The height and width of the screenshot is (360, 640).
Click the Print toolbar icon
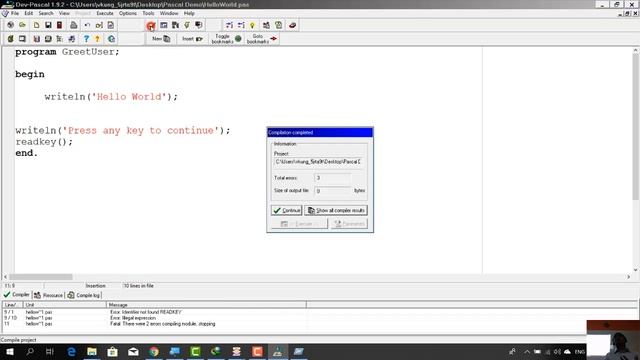coord(73,25)
